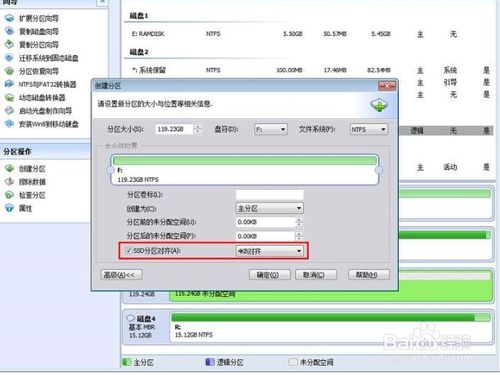Click the 分区卷标 label input field

[270, 194]
